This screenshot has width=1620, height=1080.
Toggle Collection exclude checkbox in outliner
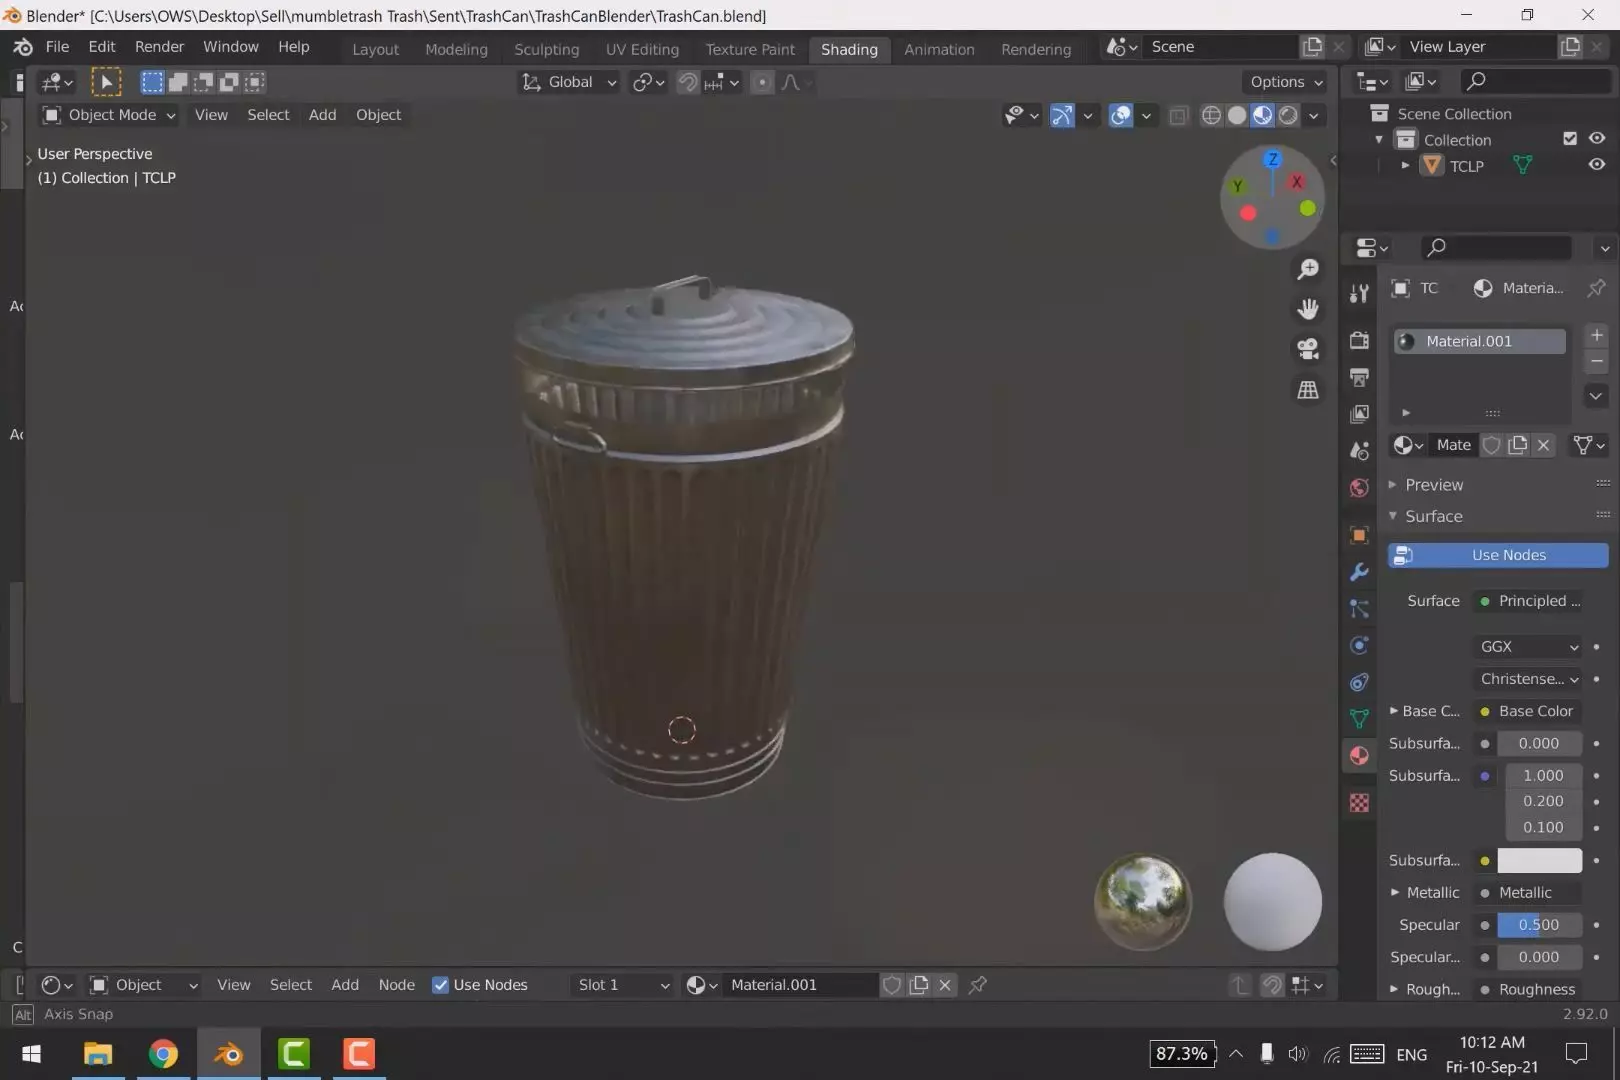[x=1570, y=139]
